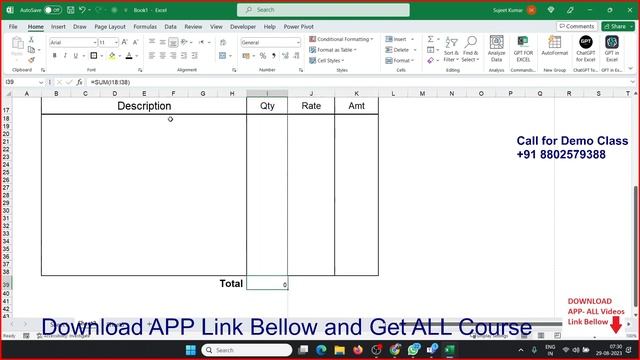The image size is (640, 360).
Task: Click the Accounting Number Format icon
Action: (x=246, y=56)
